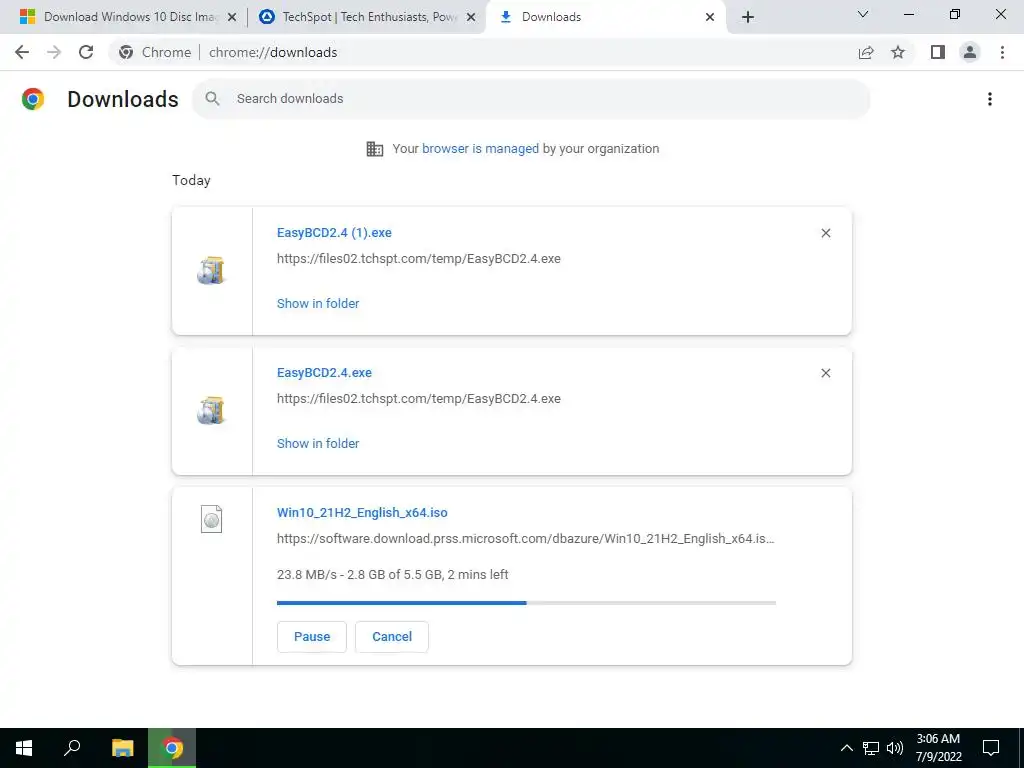Open the Downloads page more actions menu
This screenshot has width=1024, height=768.
tap(990, 99)
